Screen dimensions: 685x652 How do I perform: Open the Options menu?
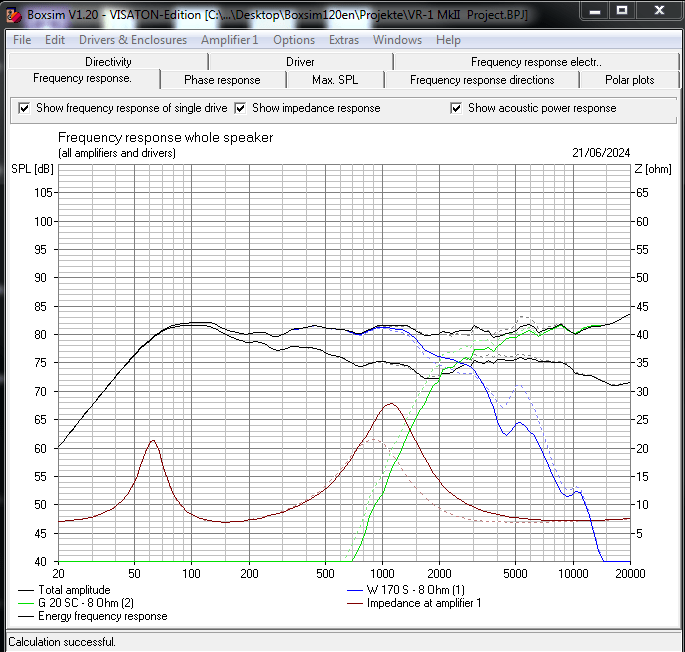click(x=294, y=40)
